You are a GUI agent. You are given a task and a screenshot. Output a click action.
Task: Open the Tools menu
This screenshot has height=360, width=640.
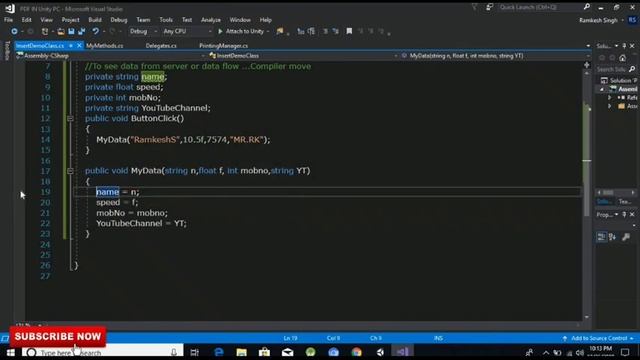pos(166,20)
